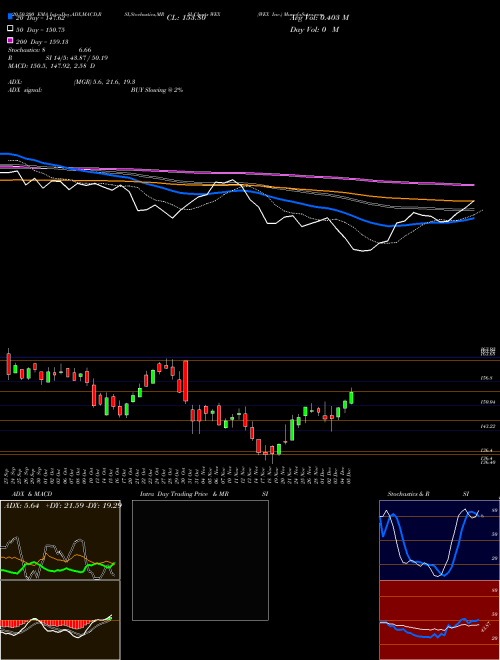Click the blue 20 Day legend swatch
The width and height of the screenshot is (500, 660).
click(10, 17)
